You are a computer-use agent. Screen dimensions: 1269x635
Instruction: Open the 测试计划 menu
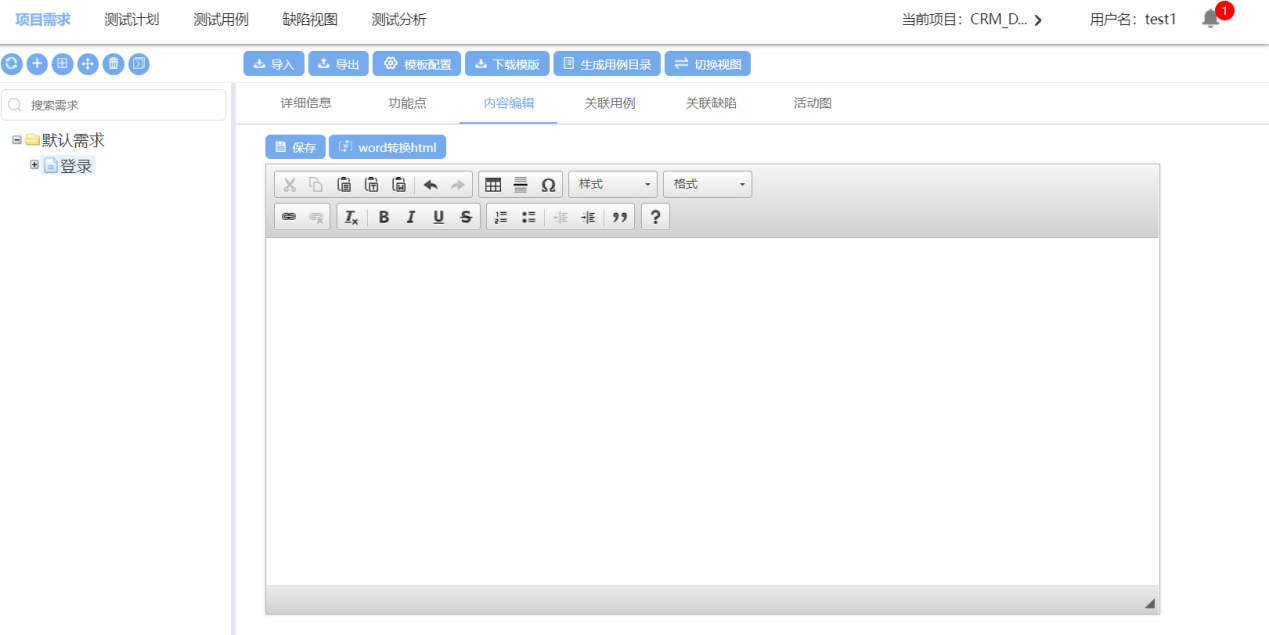(x=131, y=20)
